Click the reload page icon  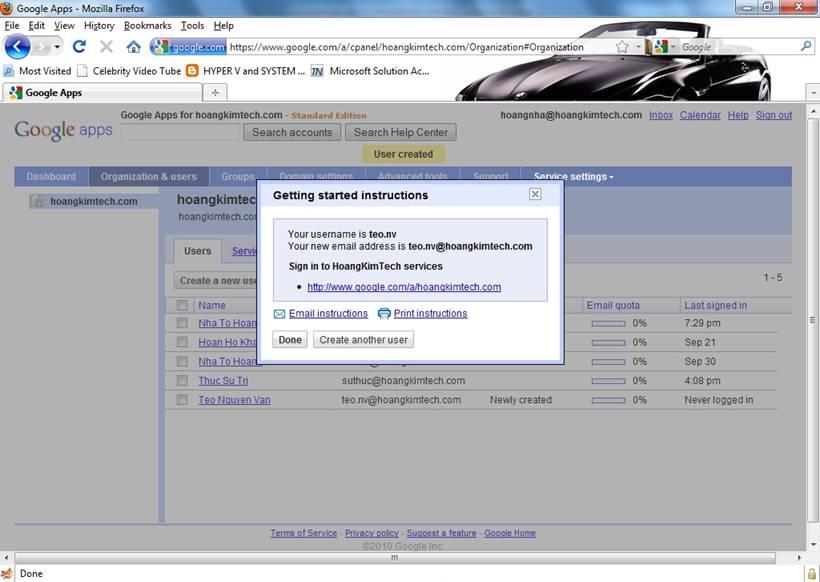tap(79, 47)
